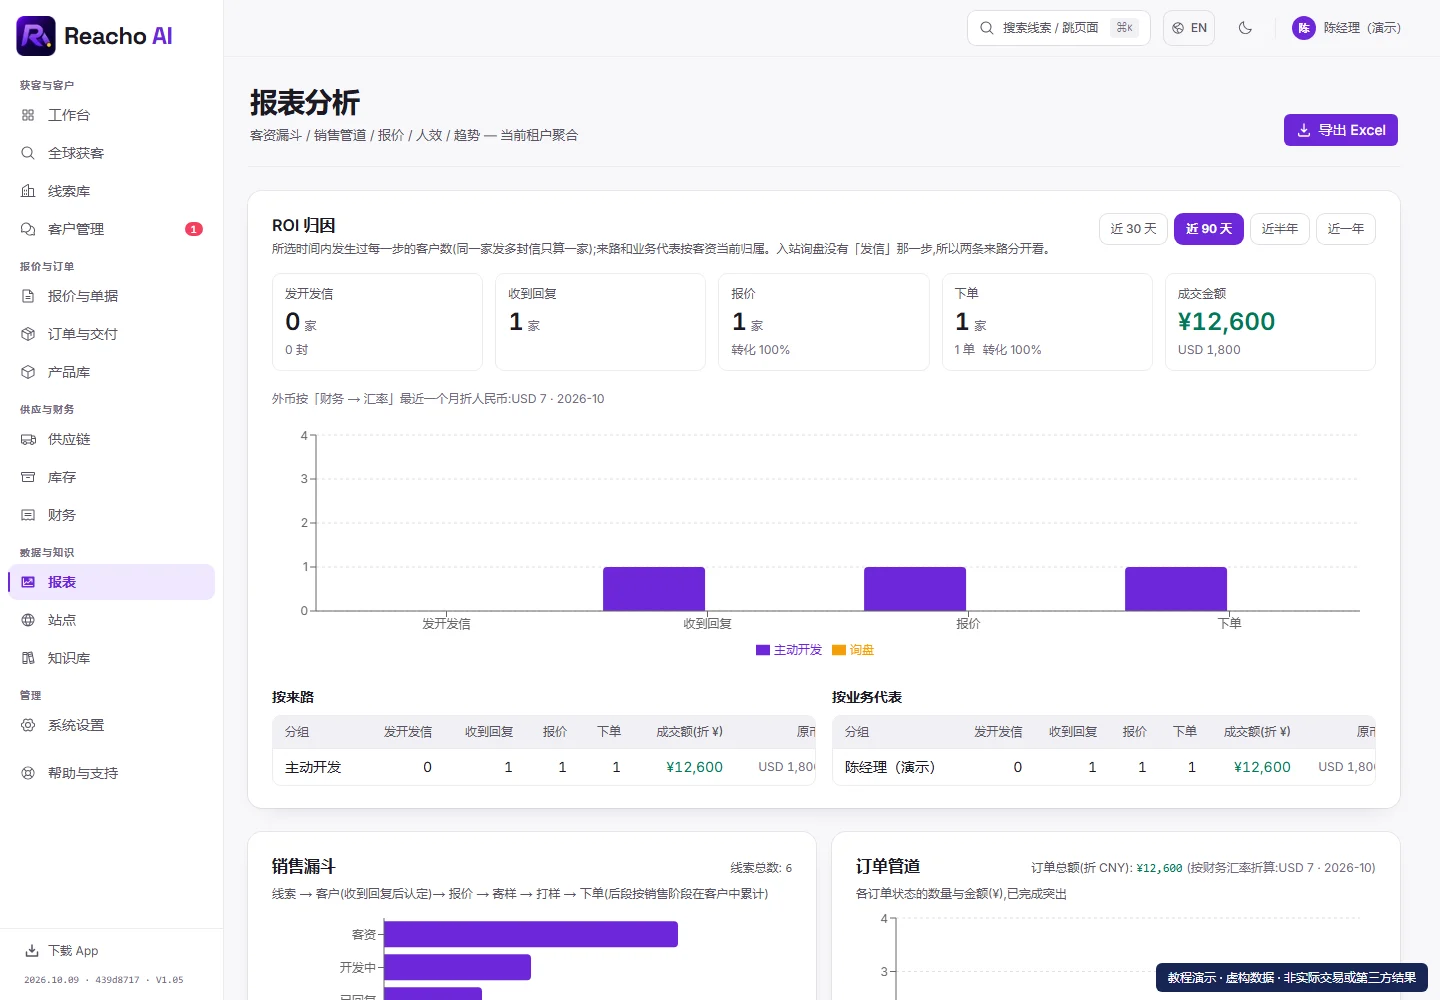1440x1000 pixels.
Task: Click the 开发中 bar in 销售漏斗
Action: tap(457, 967)
